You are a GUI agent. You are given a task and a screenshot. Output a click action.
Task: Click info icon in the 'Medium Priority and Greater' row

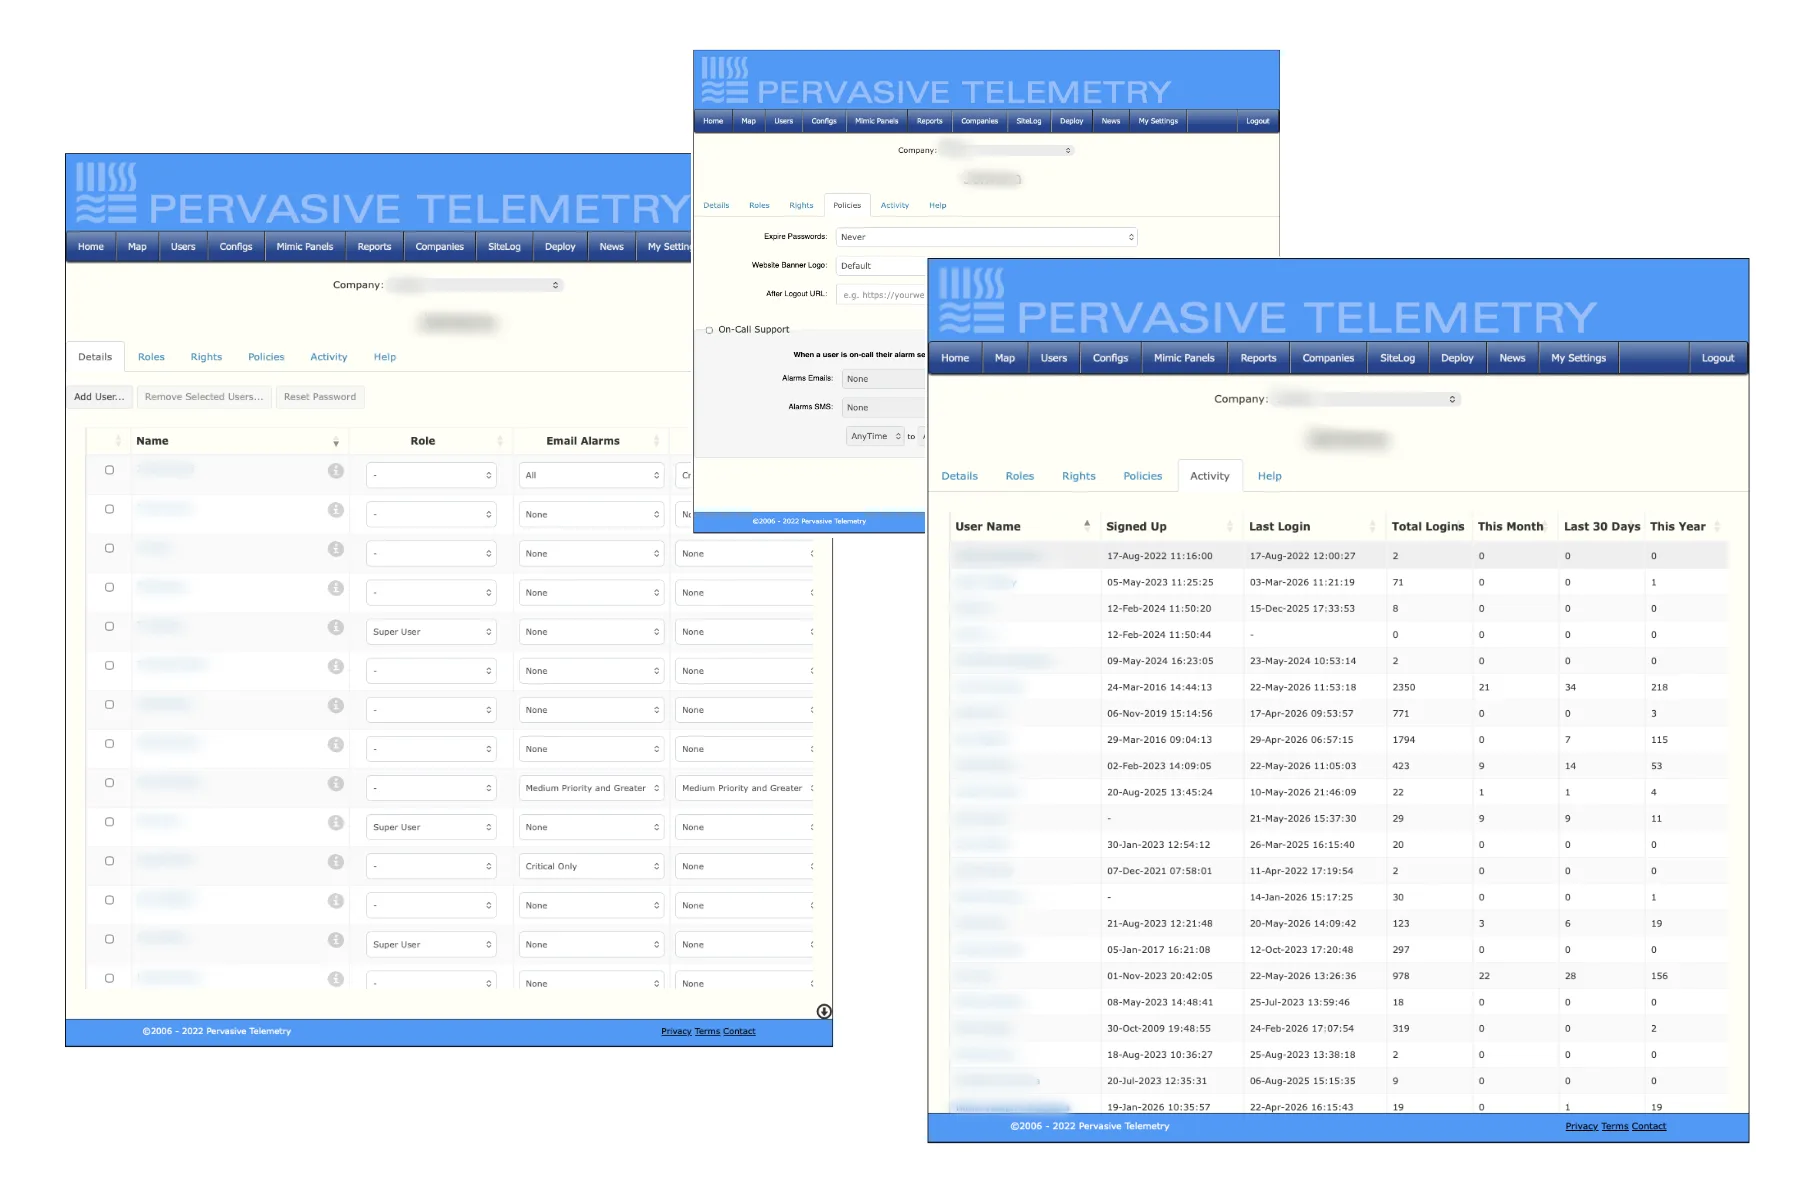(336, 784)
